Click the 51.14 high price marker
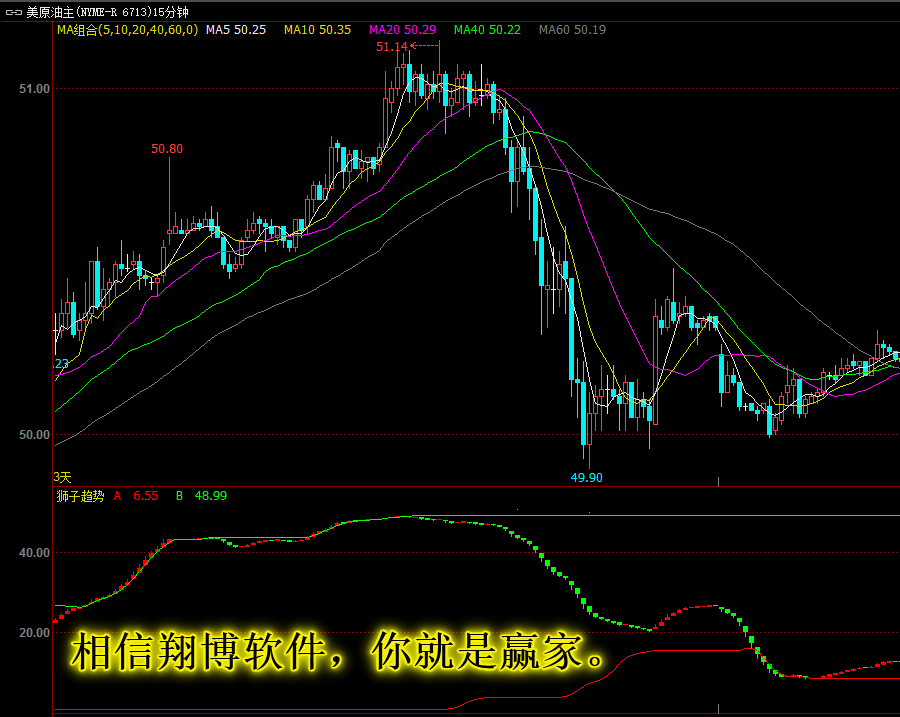The image size is (900, 717). (x=391, y=46)
